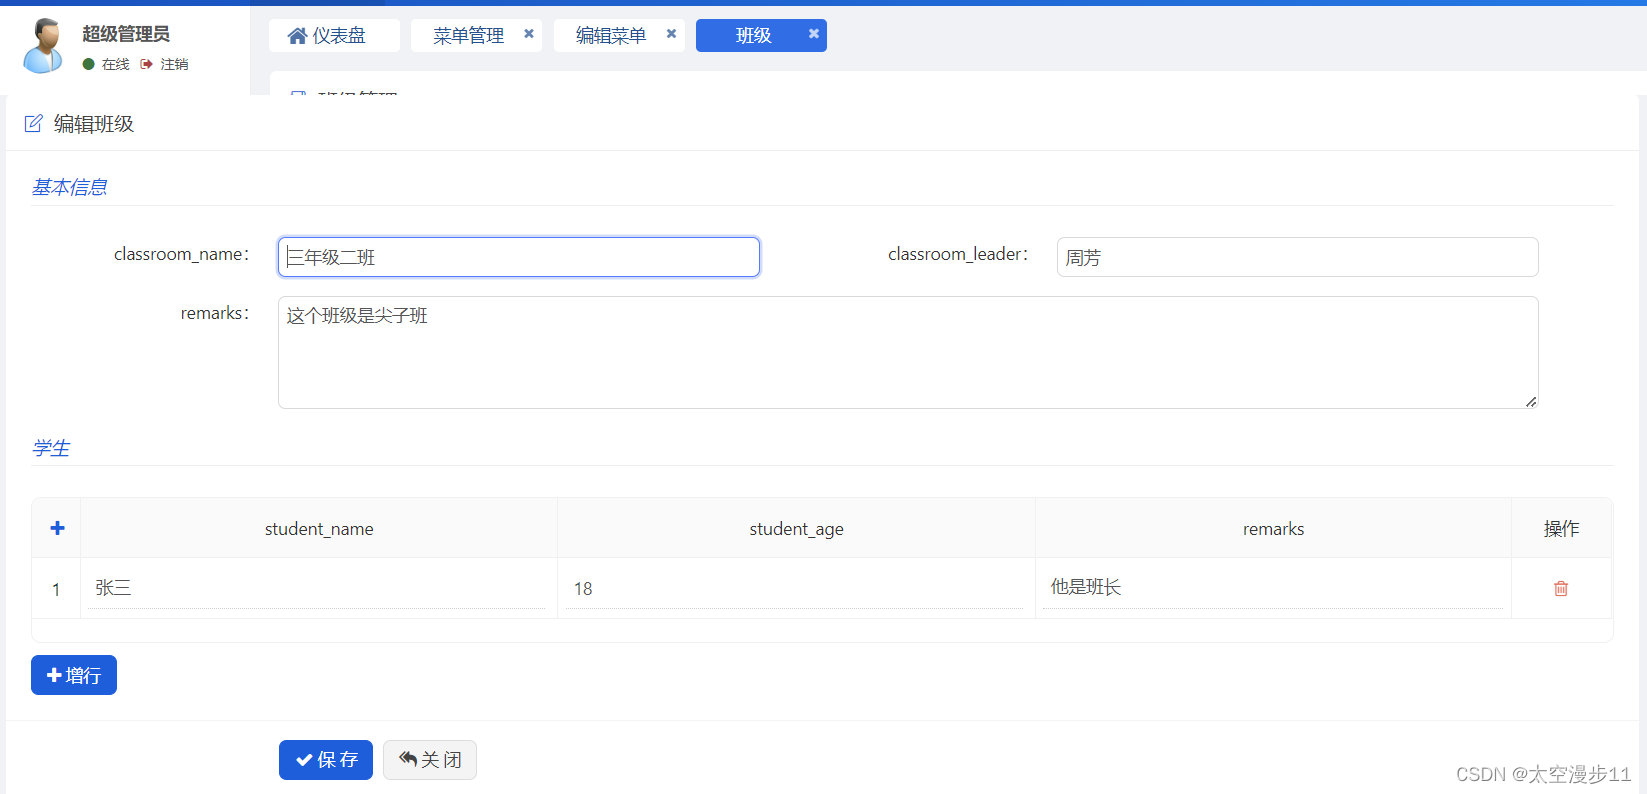
Task: Click the 保存 save button
Action: 326,760
